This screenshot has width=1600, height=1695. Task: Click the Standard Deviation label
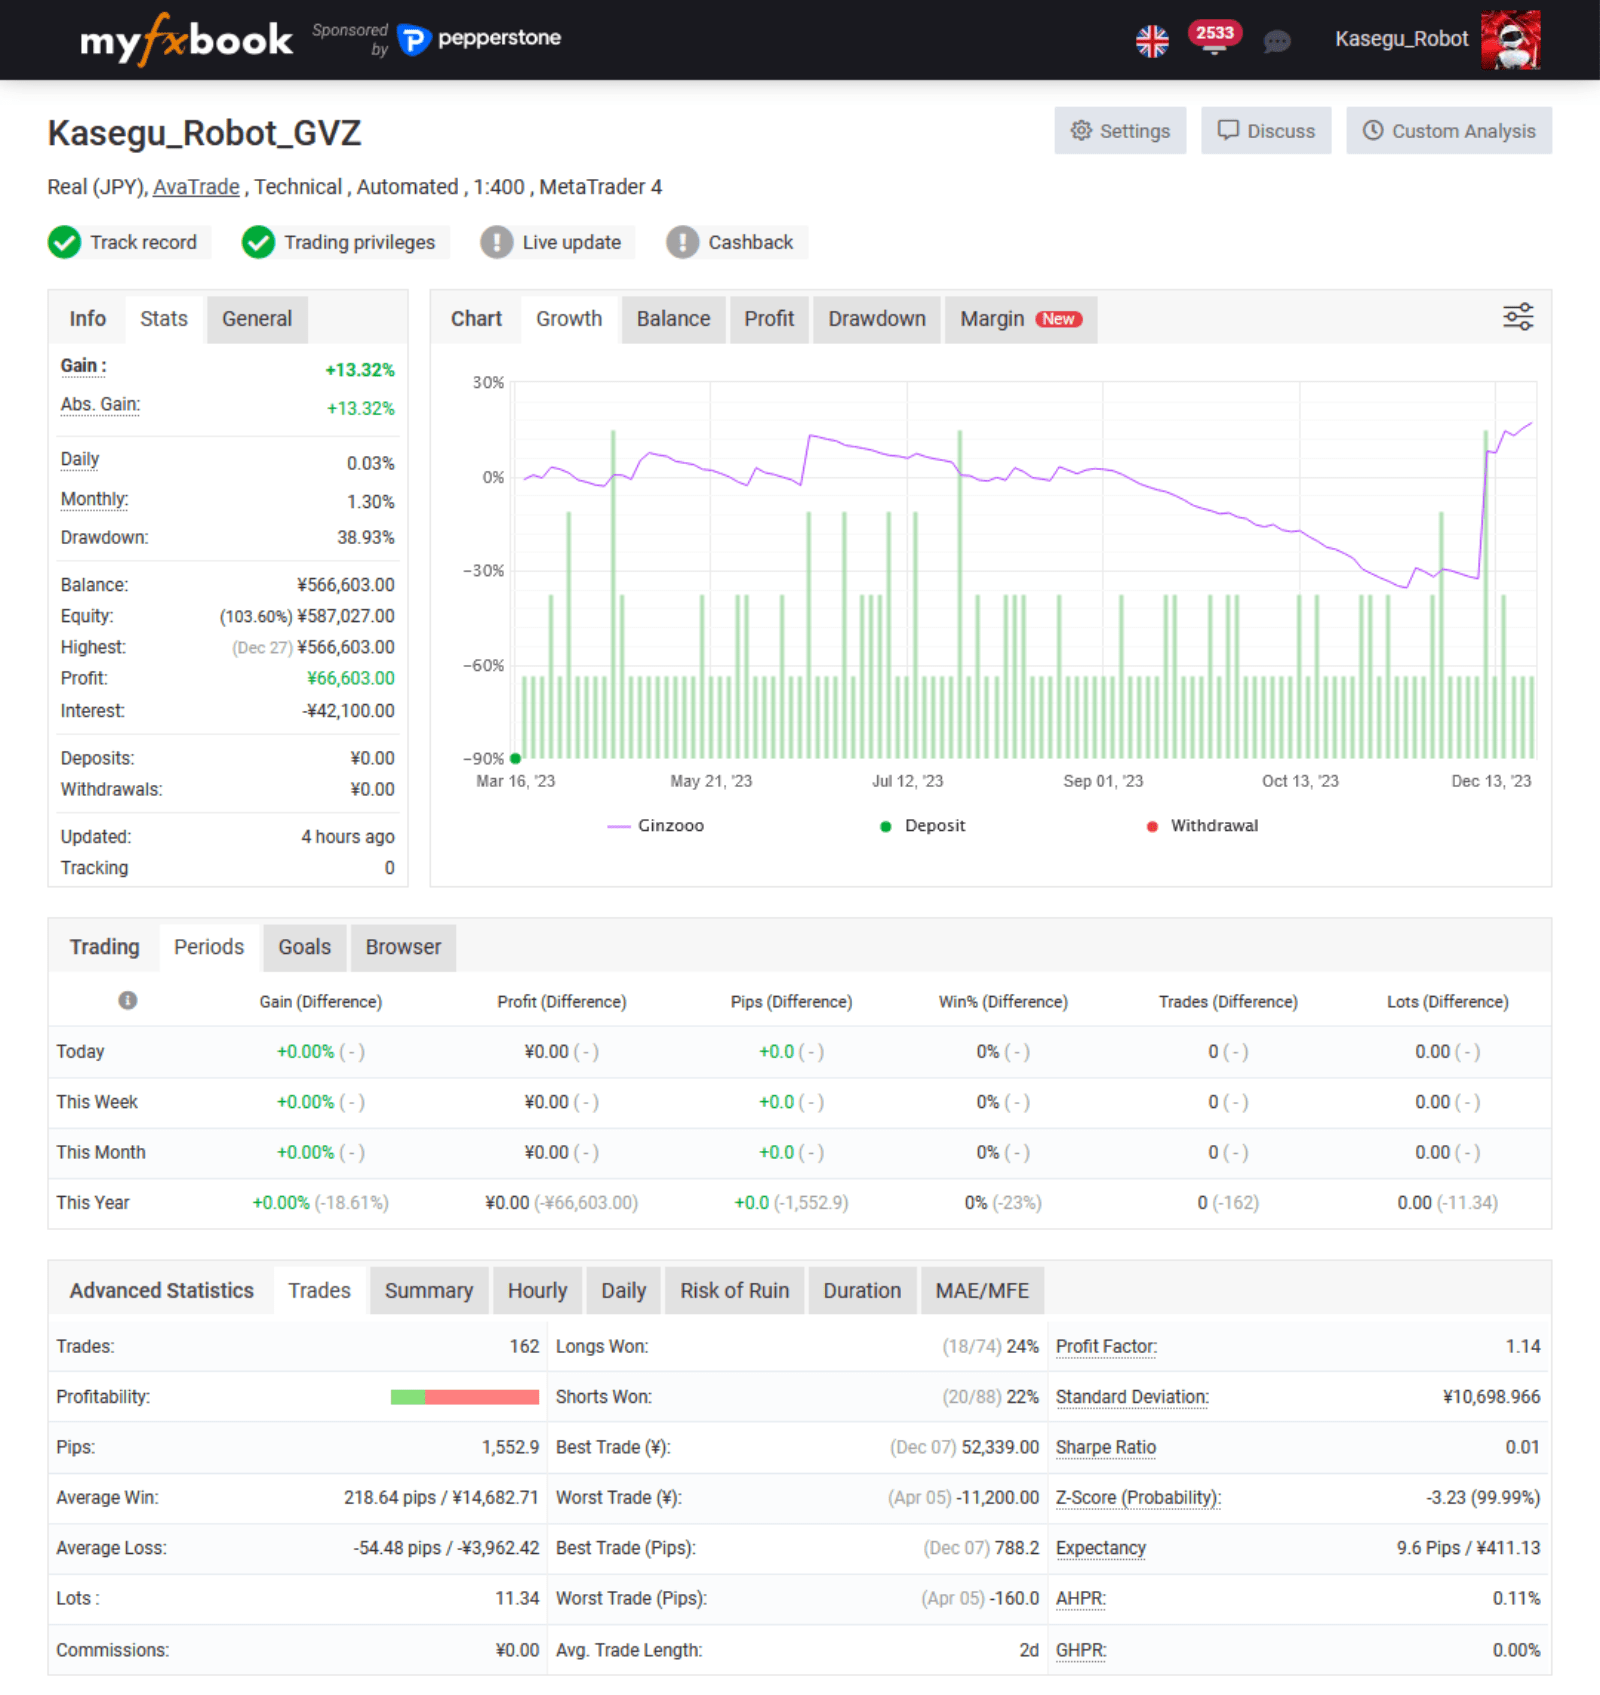click(x=1132, y=1397)
